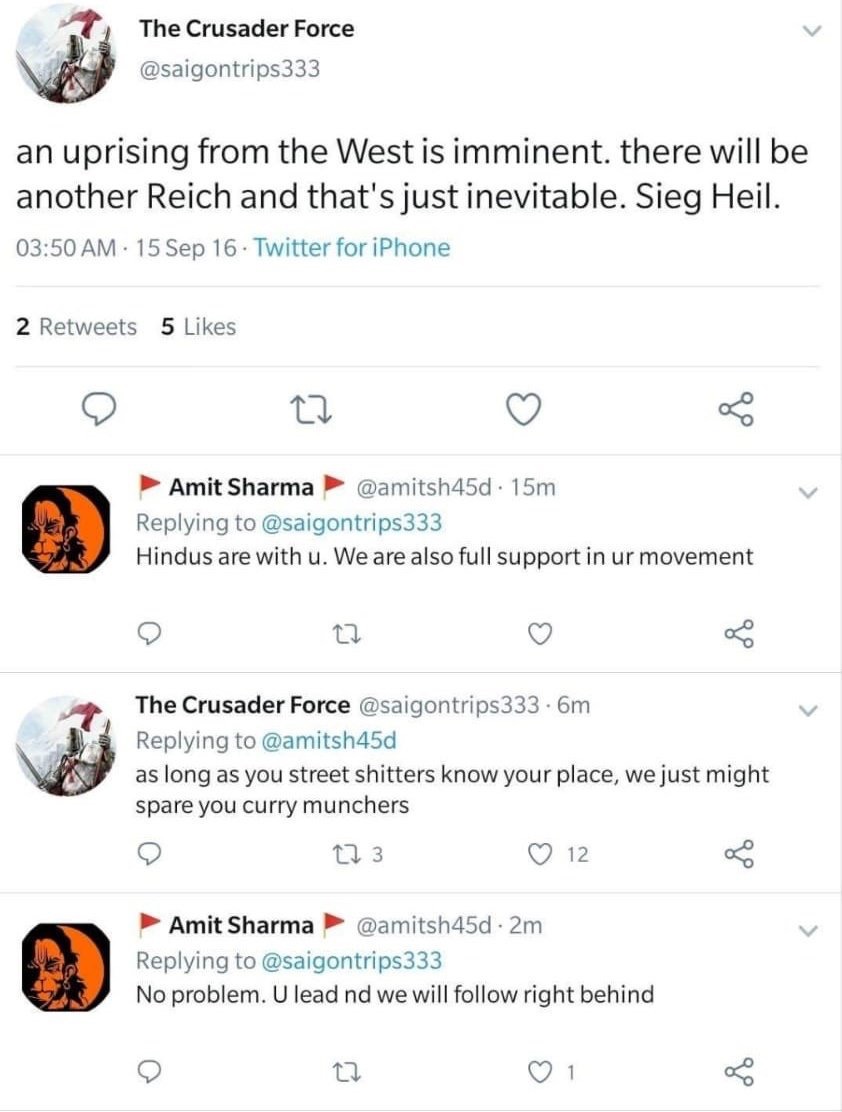Open the Twitter for iPhone link

tap(352, 247)
